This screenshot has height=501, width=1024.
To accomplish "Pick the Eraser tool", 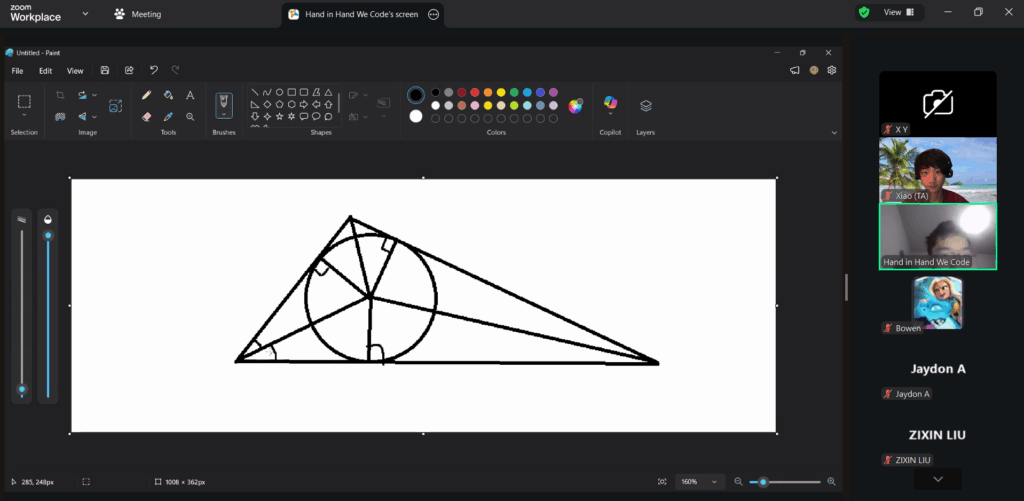I will click(x=147, y=116).
